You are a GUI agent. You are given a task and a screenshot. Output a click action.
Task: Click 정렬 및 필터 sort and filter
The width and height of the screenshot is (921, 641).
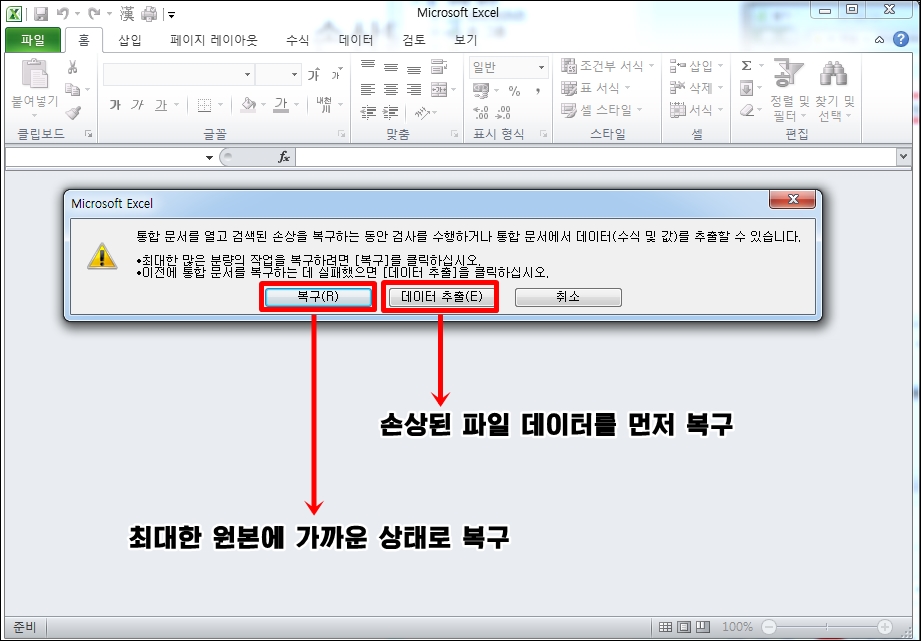(x=789, y=89)
